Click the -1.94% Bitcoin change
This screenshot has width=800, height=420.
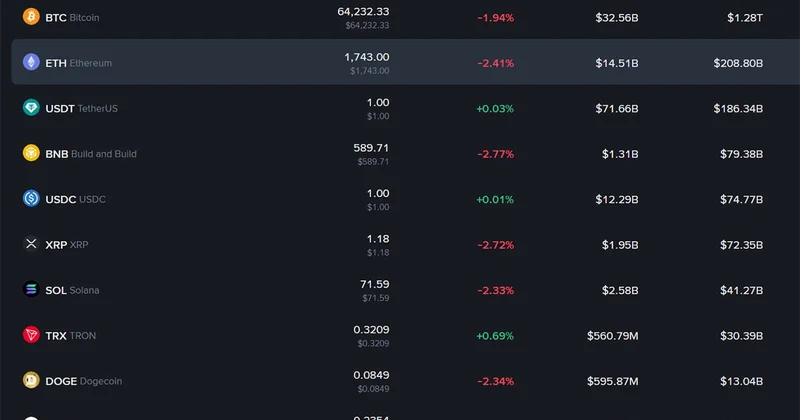tap(495, 18)
